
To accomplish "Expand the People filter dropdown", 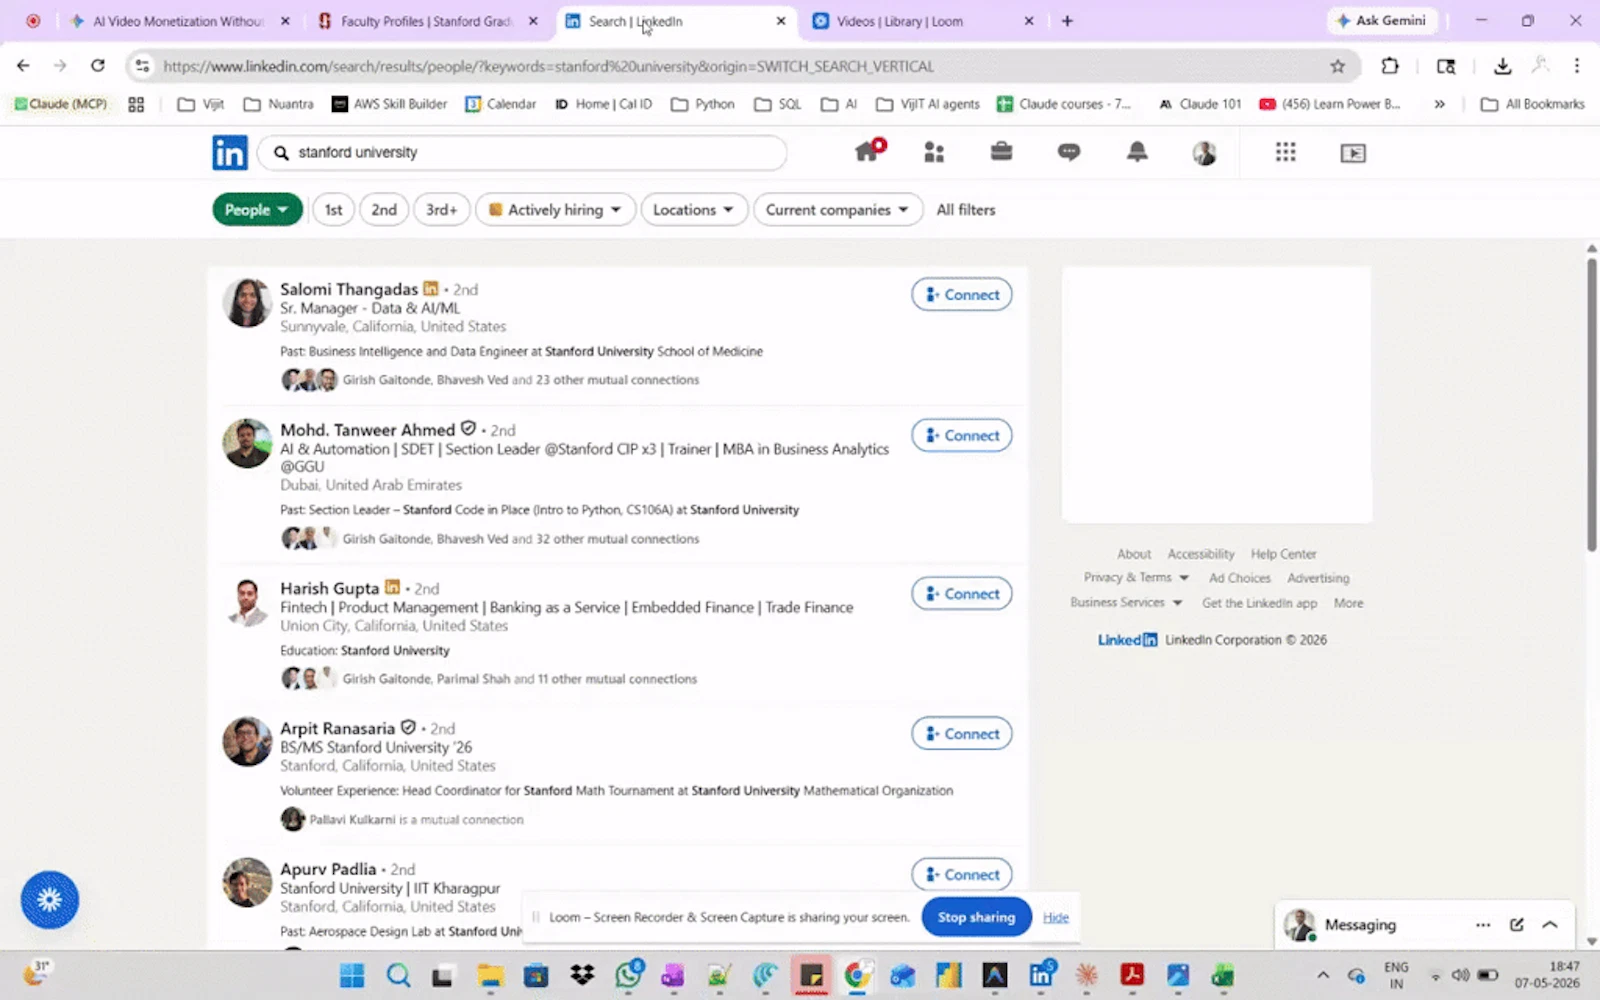I will (x=257, y=210).
